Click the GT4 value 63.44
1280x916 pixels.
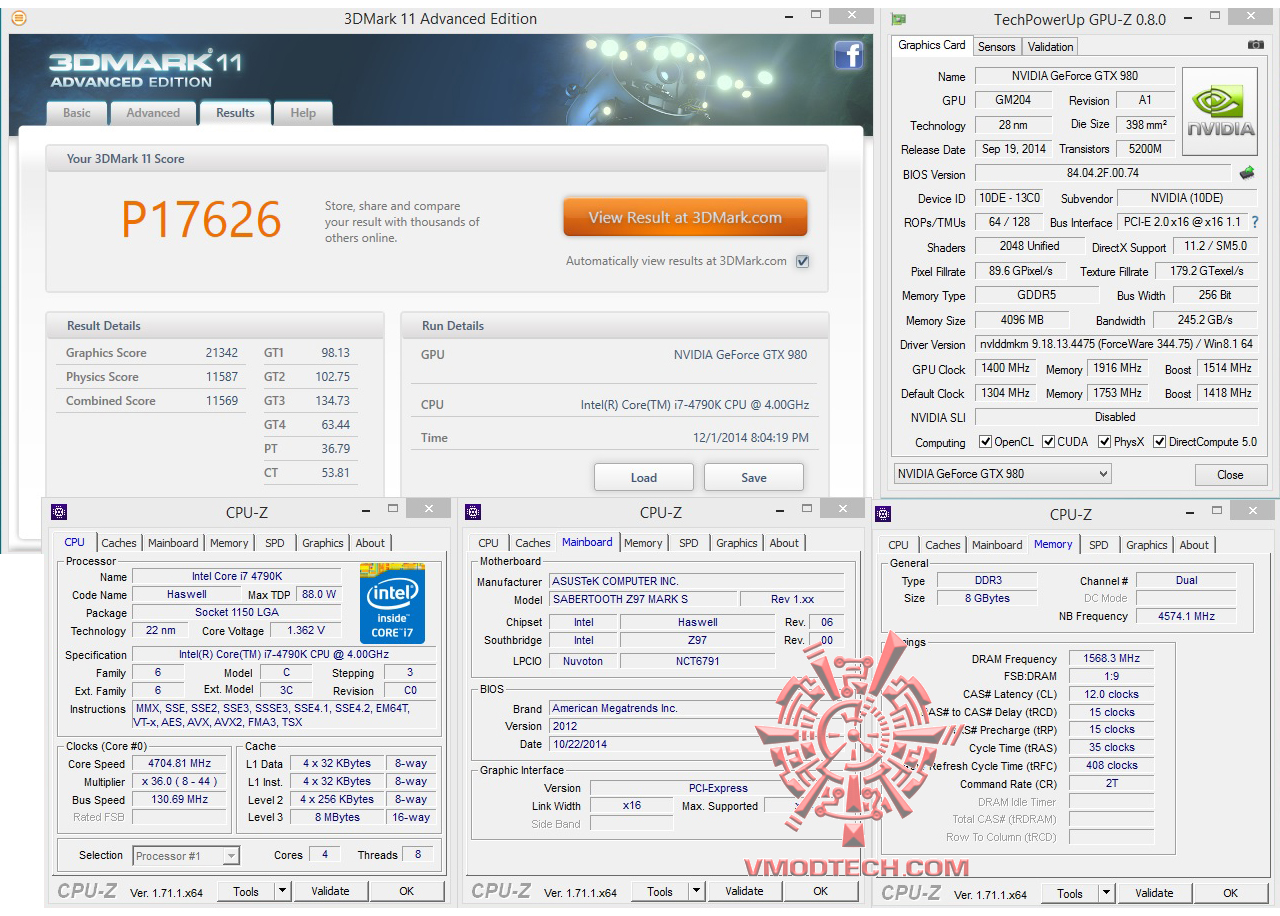pos(335,425)
